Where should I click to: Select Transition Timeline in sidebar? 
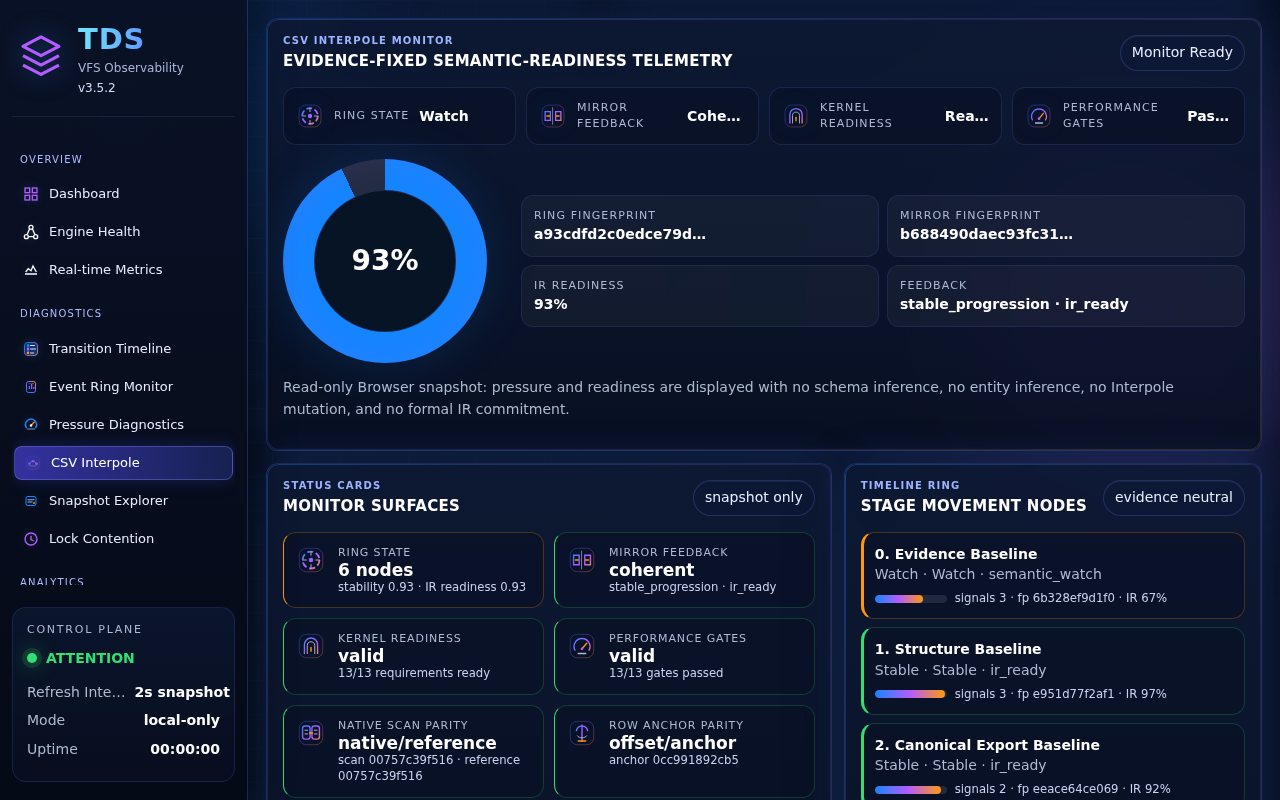point(123,349)
